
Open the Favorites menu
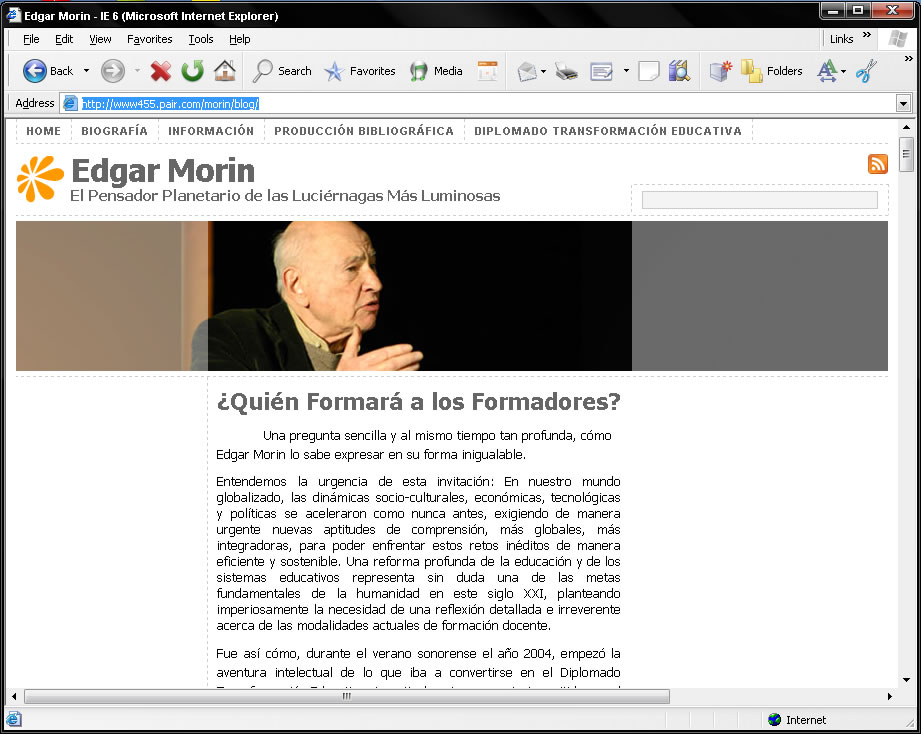[x=150, y=39]
